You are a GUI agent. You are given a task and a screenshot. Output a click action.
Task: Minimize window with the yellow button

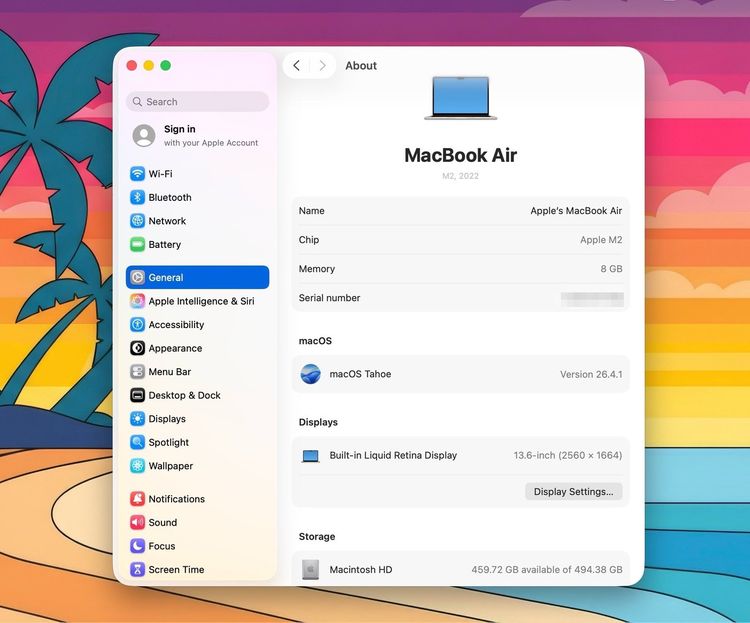tap(149, 66)
